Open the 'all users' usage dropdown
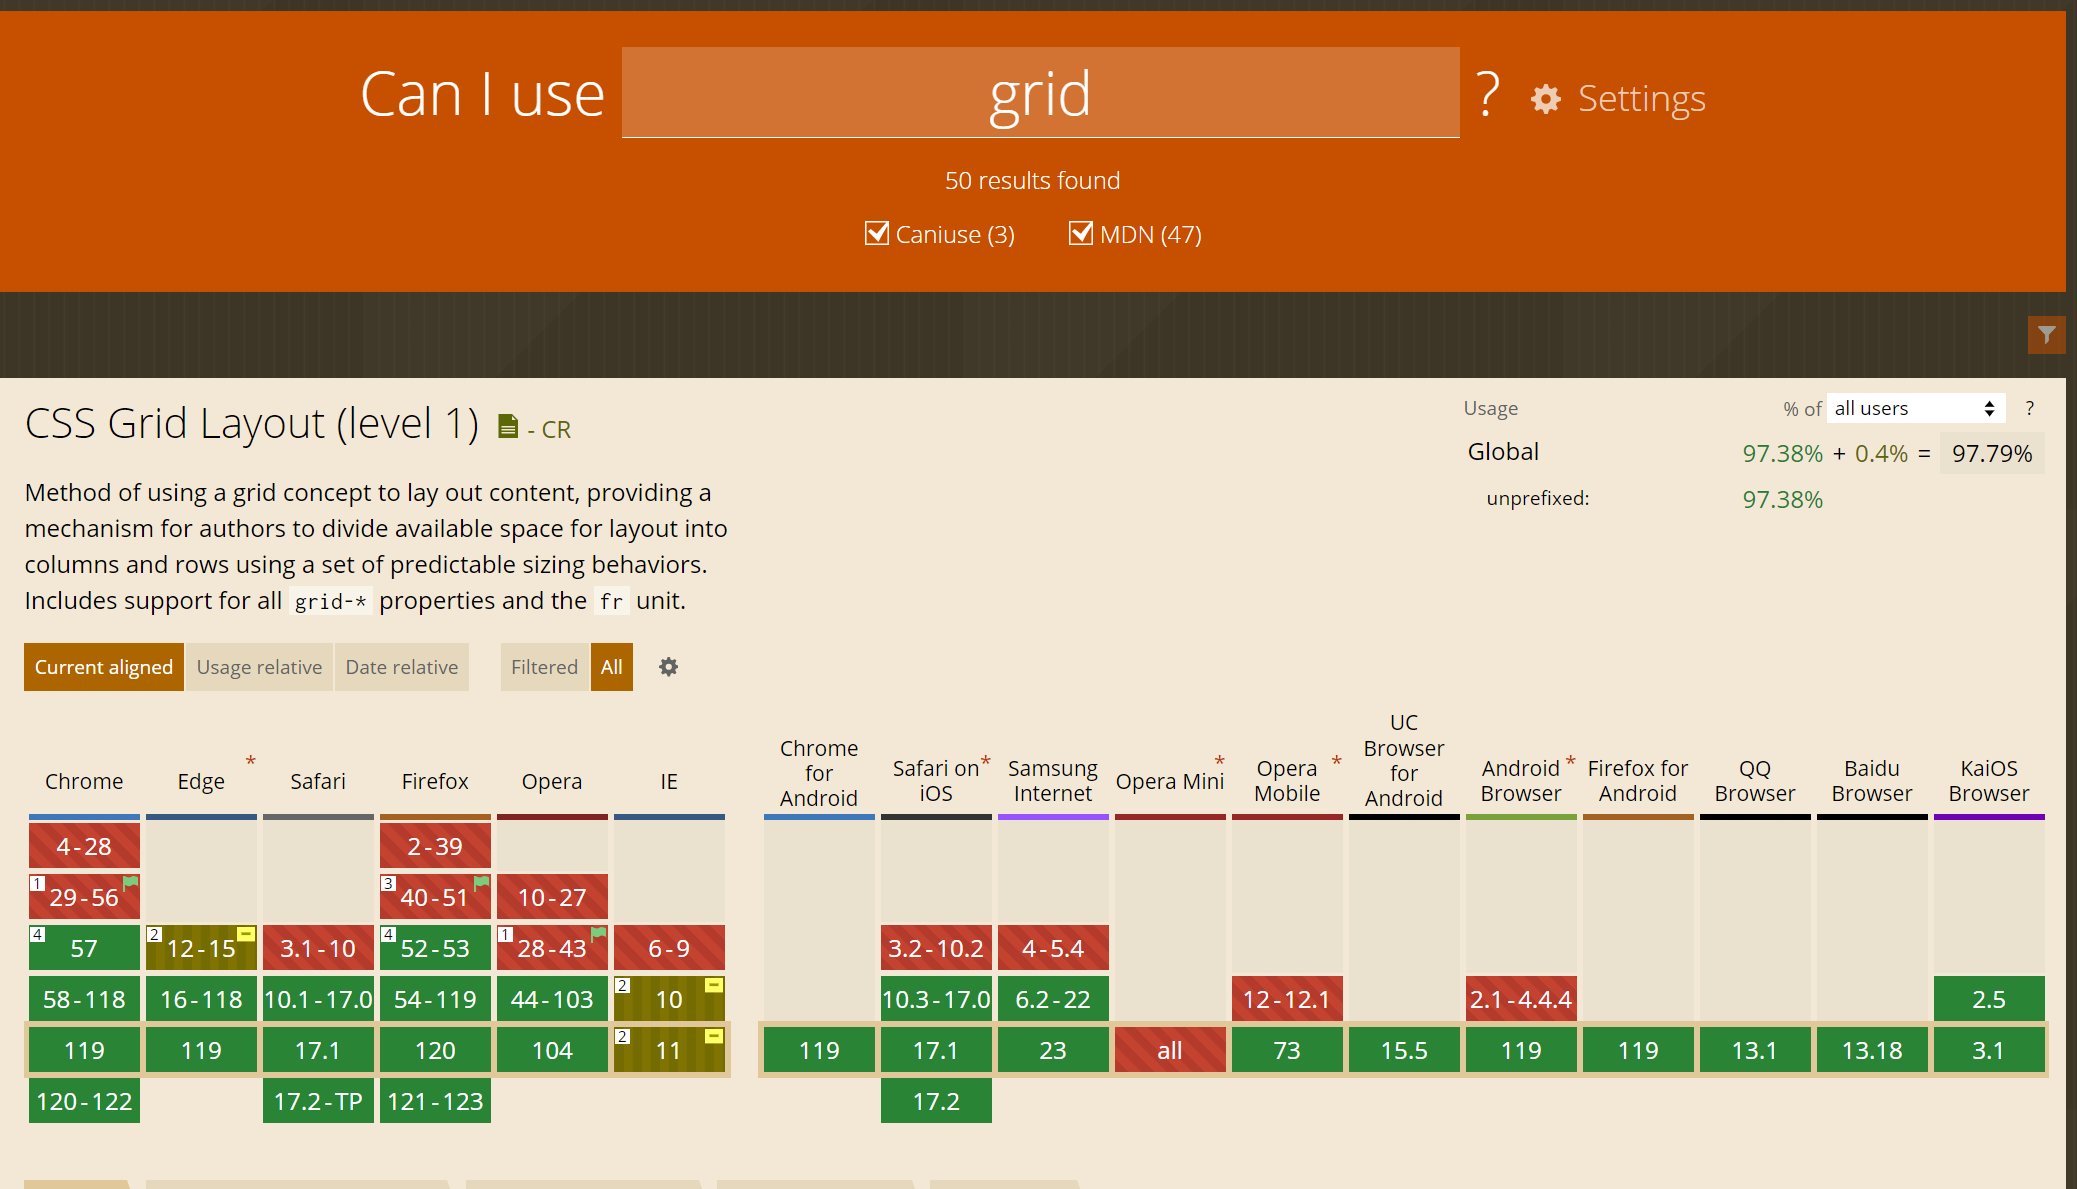The height and width of the screenshot is (1189, 2077). 1915,408
